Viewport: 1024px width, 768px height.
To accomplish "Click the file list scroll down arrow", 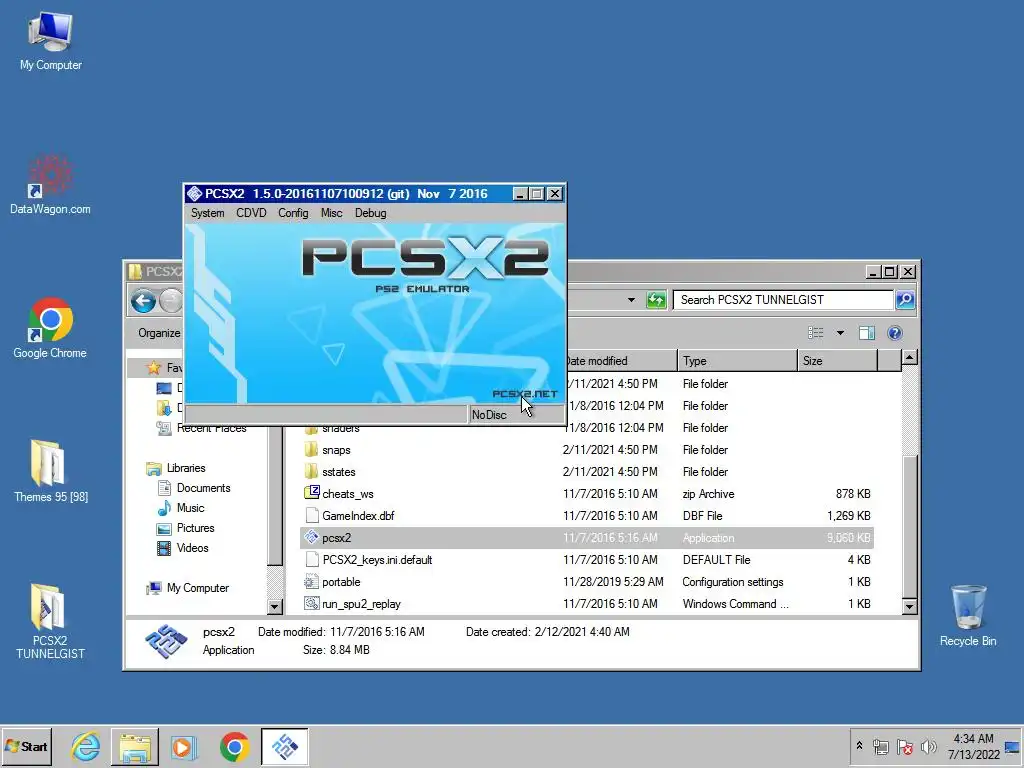I will click(909, 607).
